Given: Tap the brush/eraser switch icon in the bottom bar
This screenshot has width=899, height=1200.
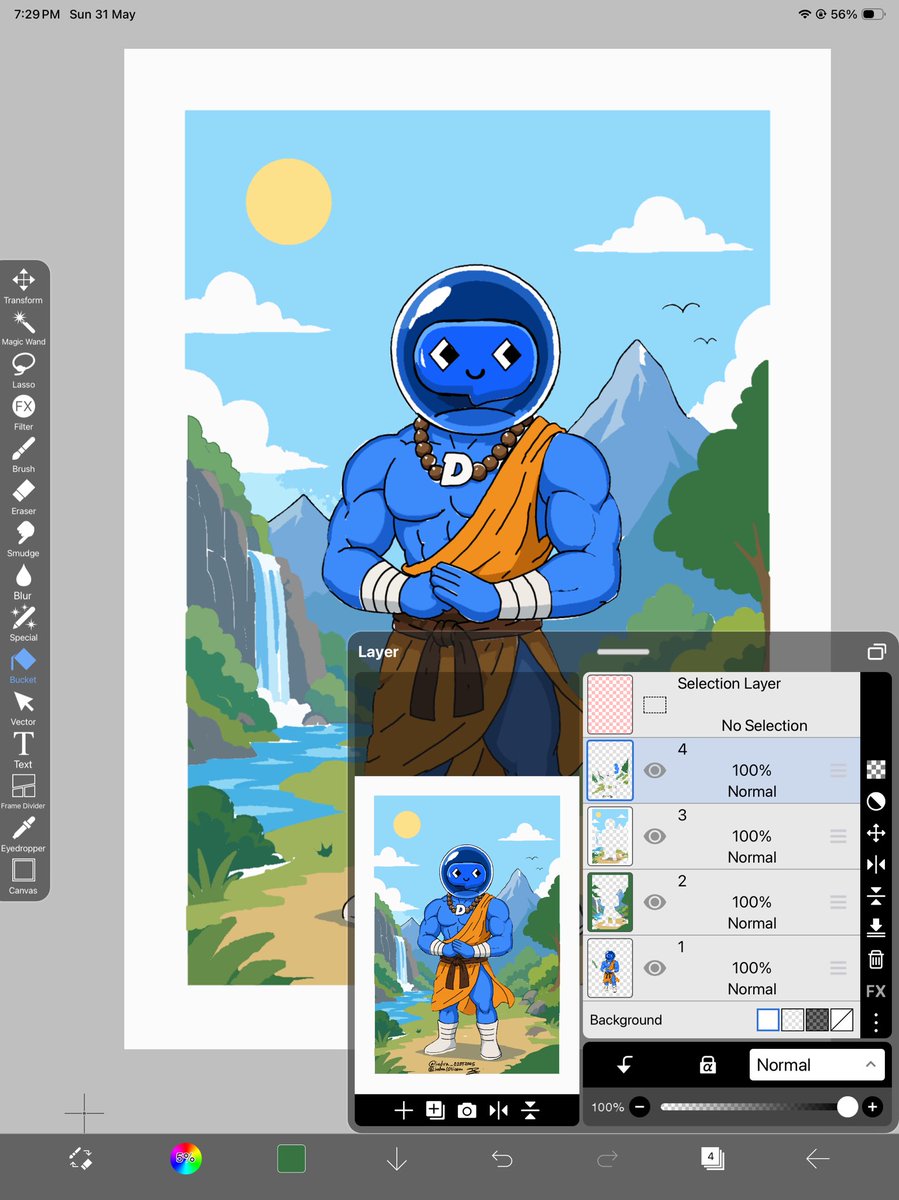Looking at the screenshot, I should (x=81, y=1158).
